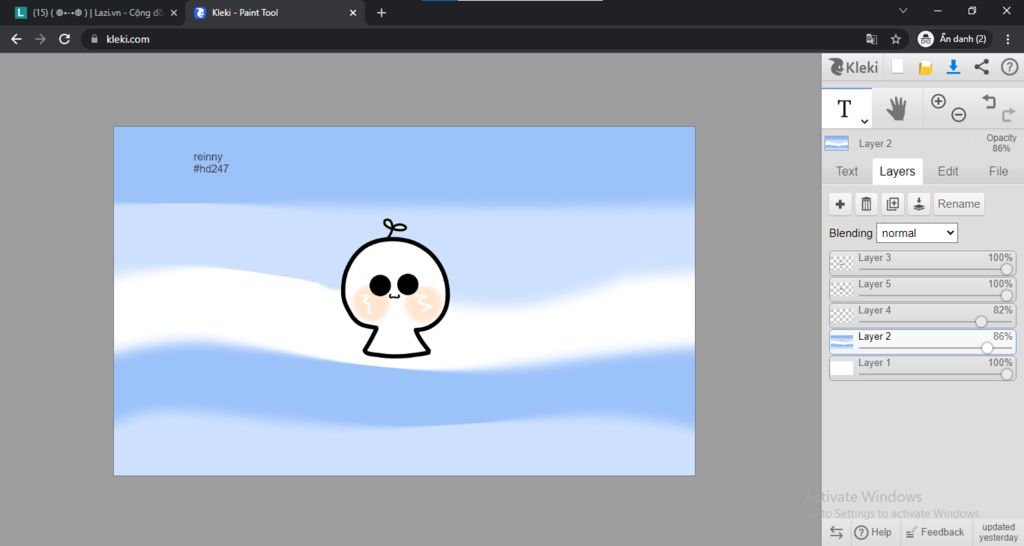Close the Lazi.vn tab

174,12
